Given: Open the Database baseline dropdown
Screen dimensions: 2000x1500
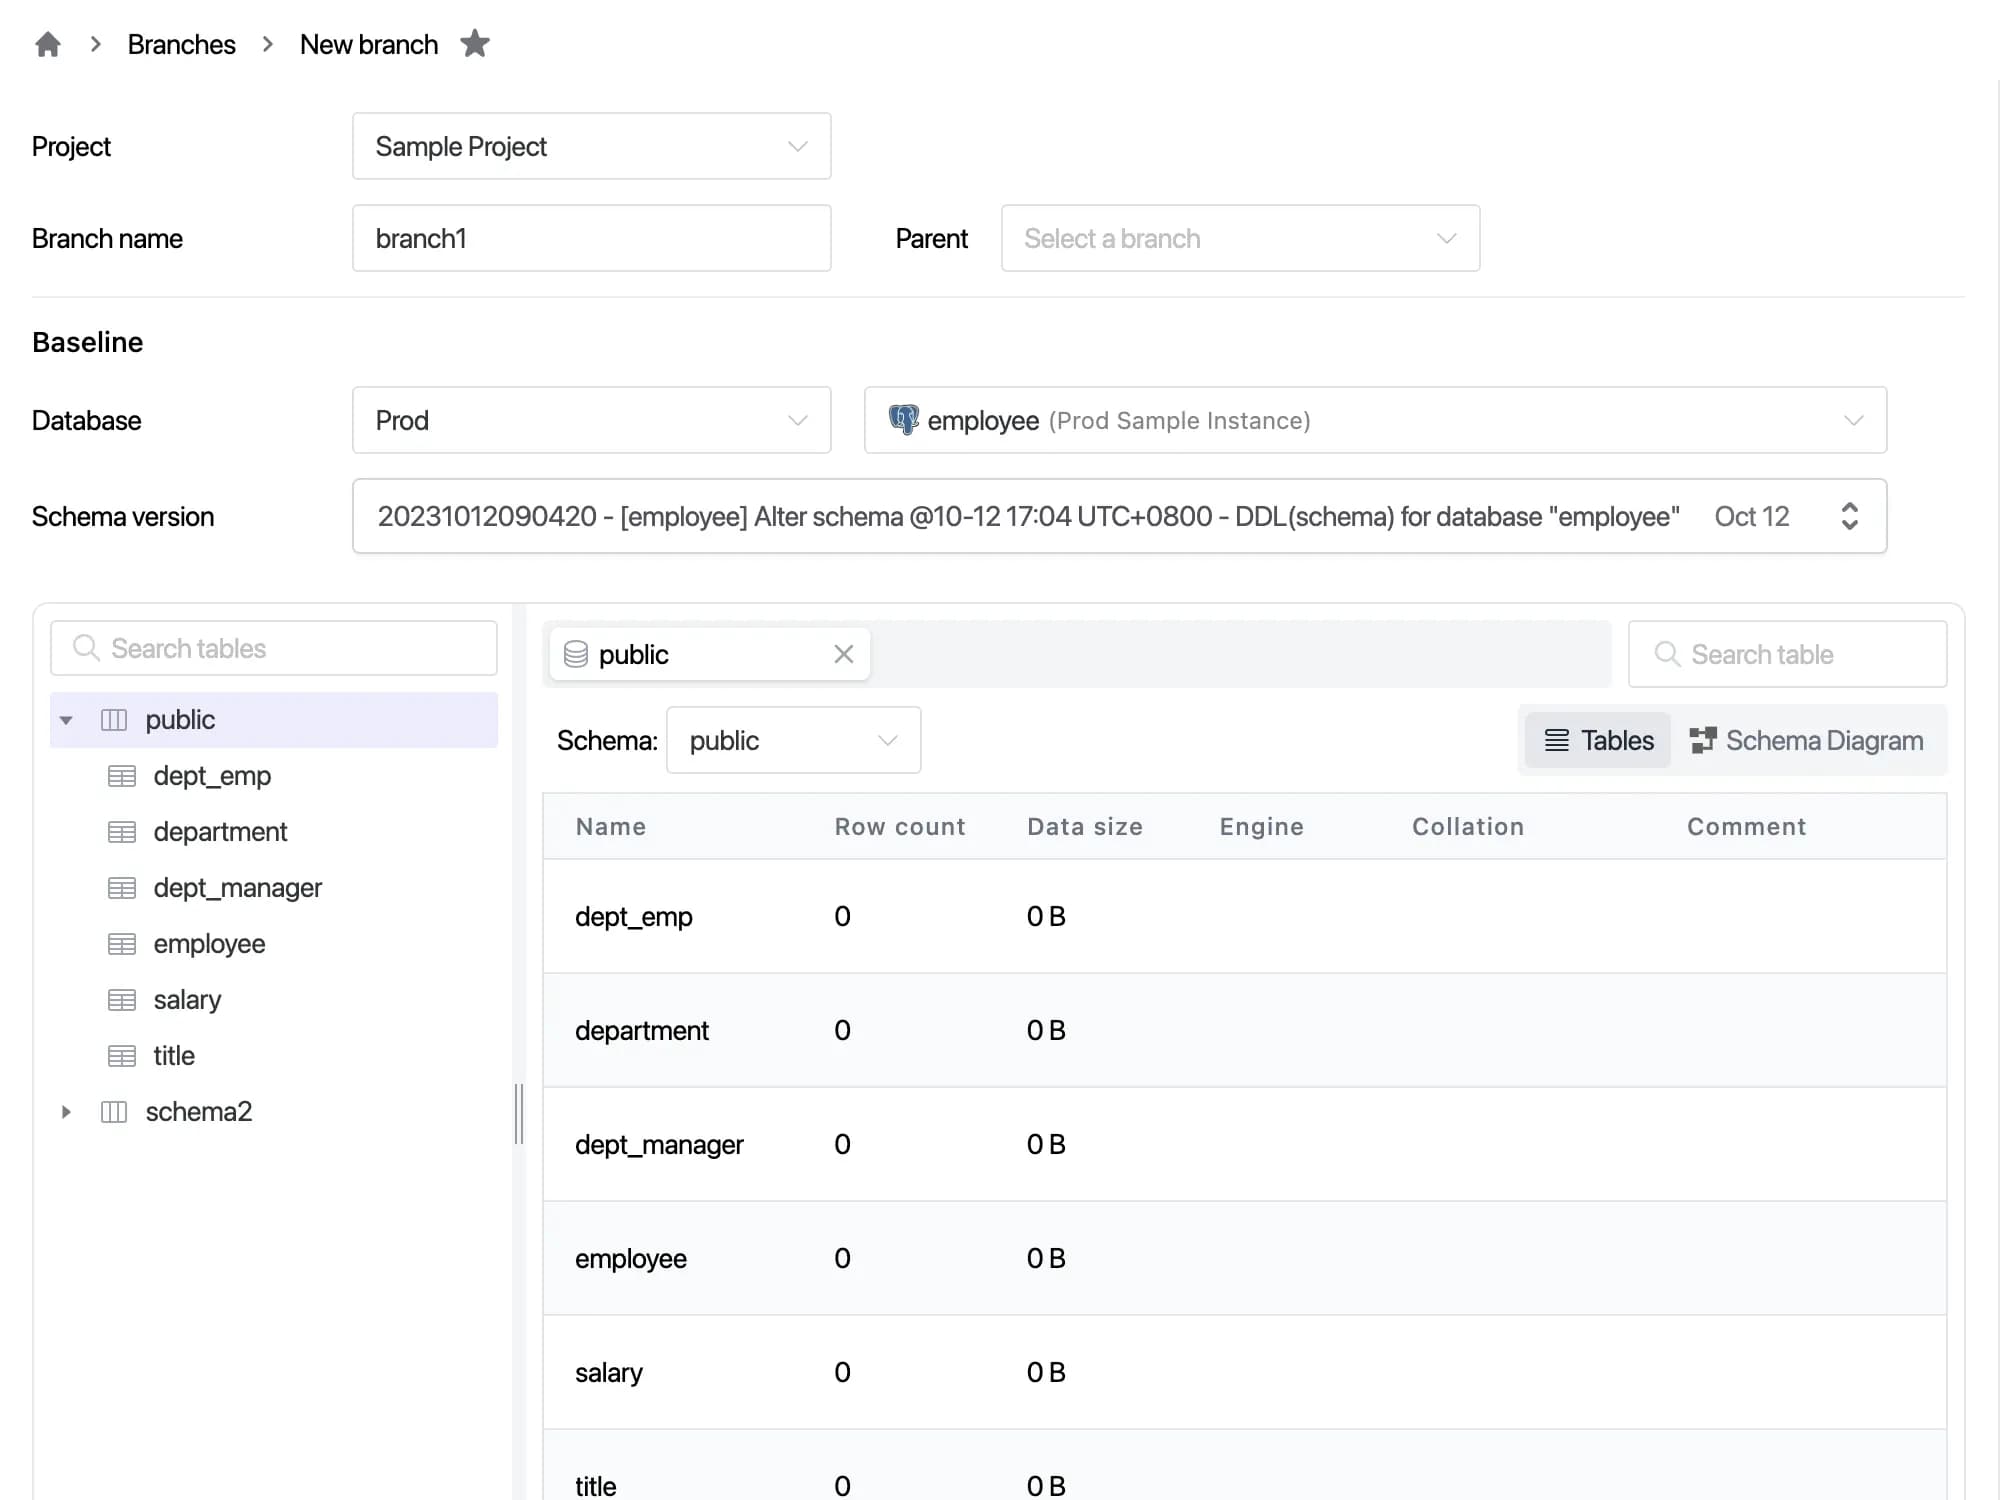Looking at the screenshot, I should (592, 419).
